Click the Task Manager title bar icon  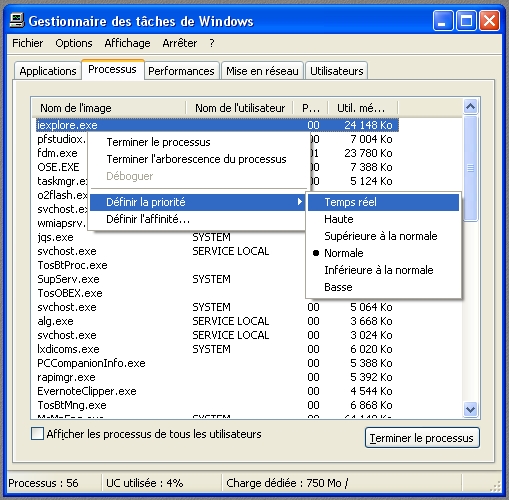17,21
